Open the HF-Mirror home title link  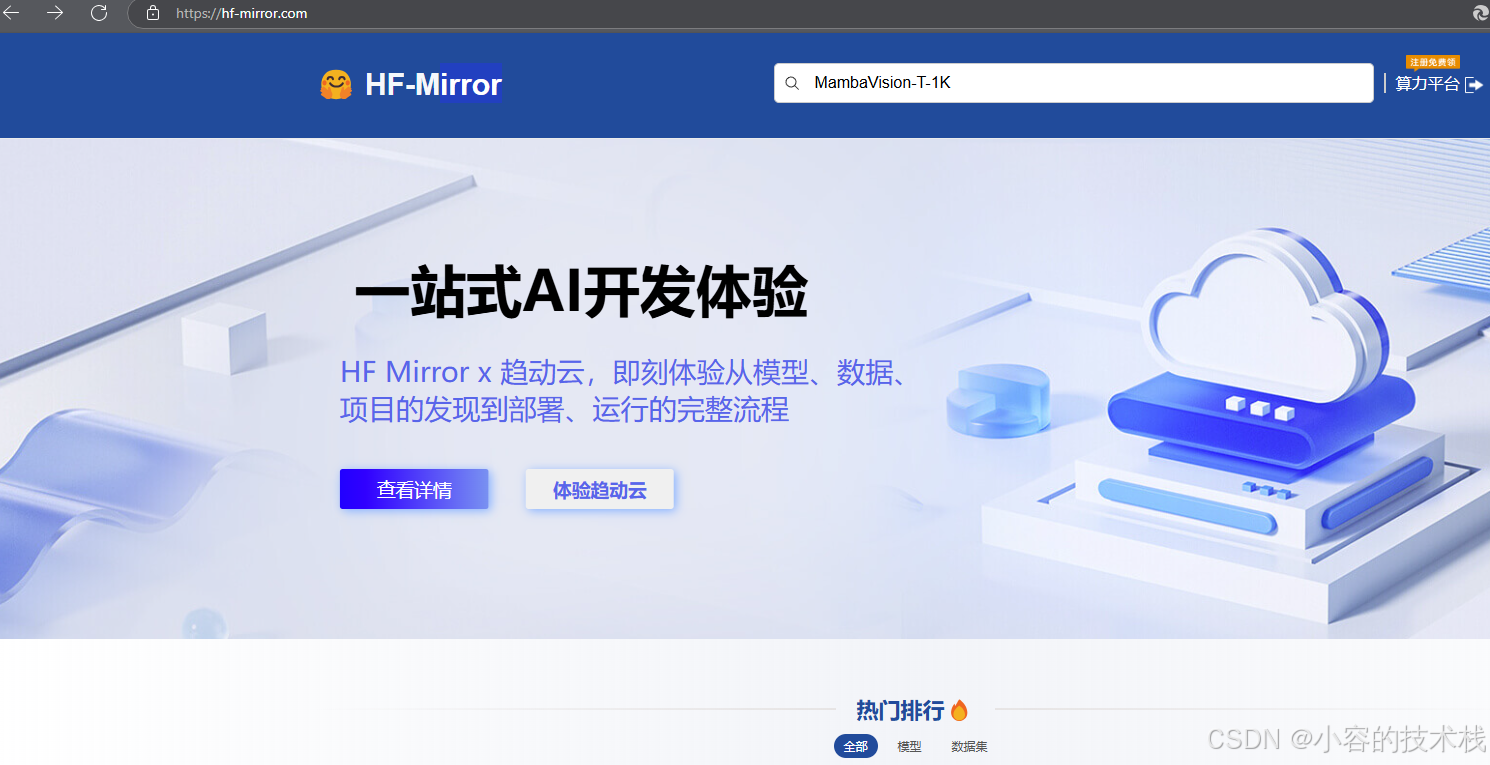tap(433, 84)
